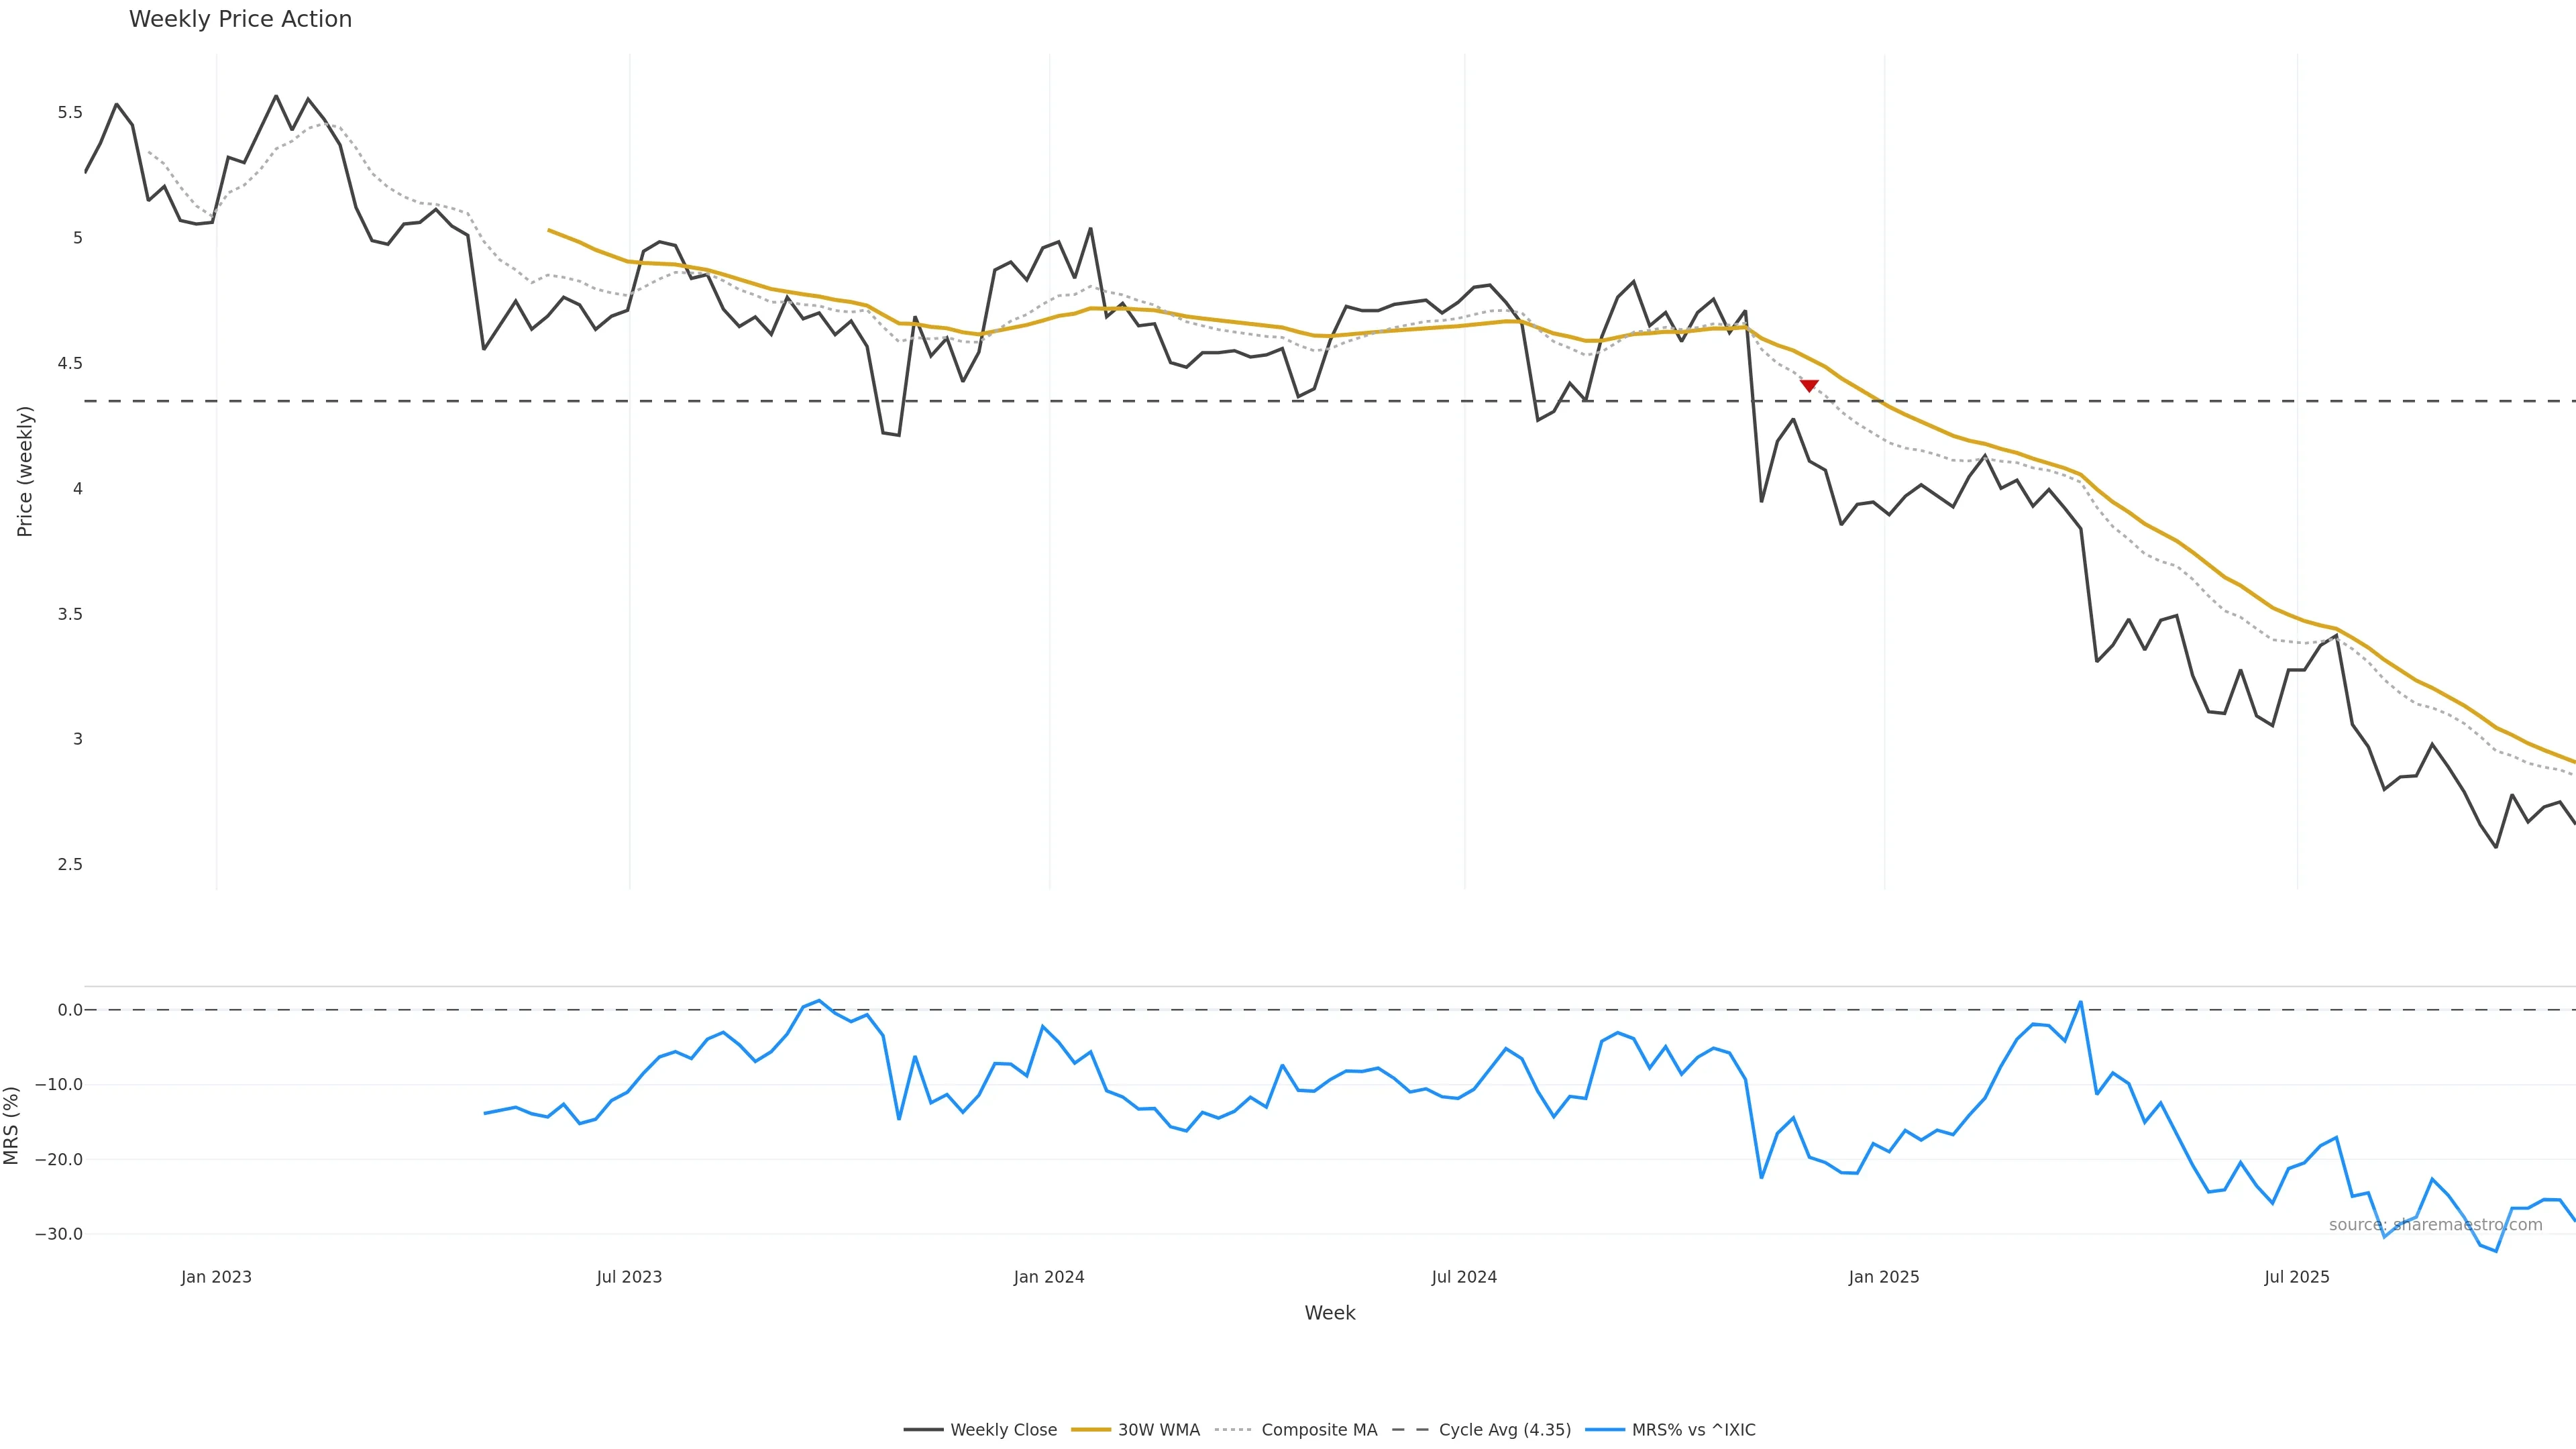Select the Jul 2025 x-axis label
The image size is (2576, 1449).
(2297, 1277)
